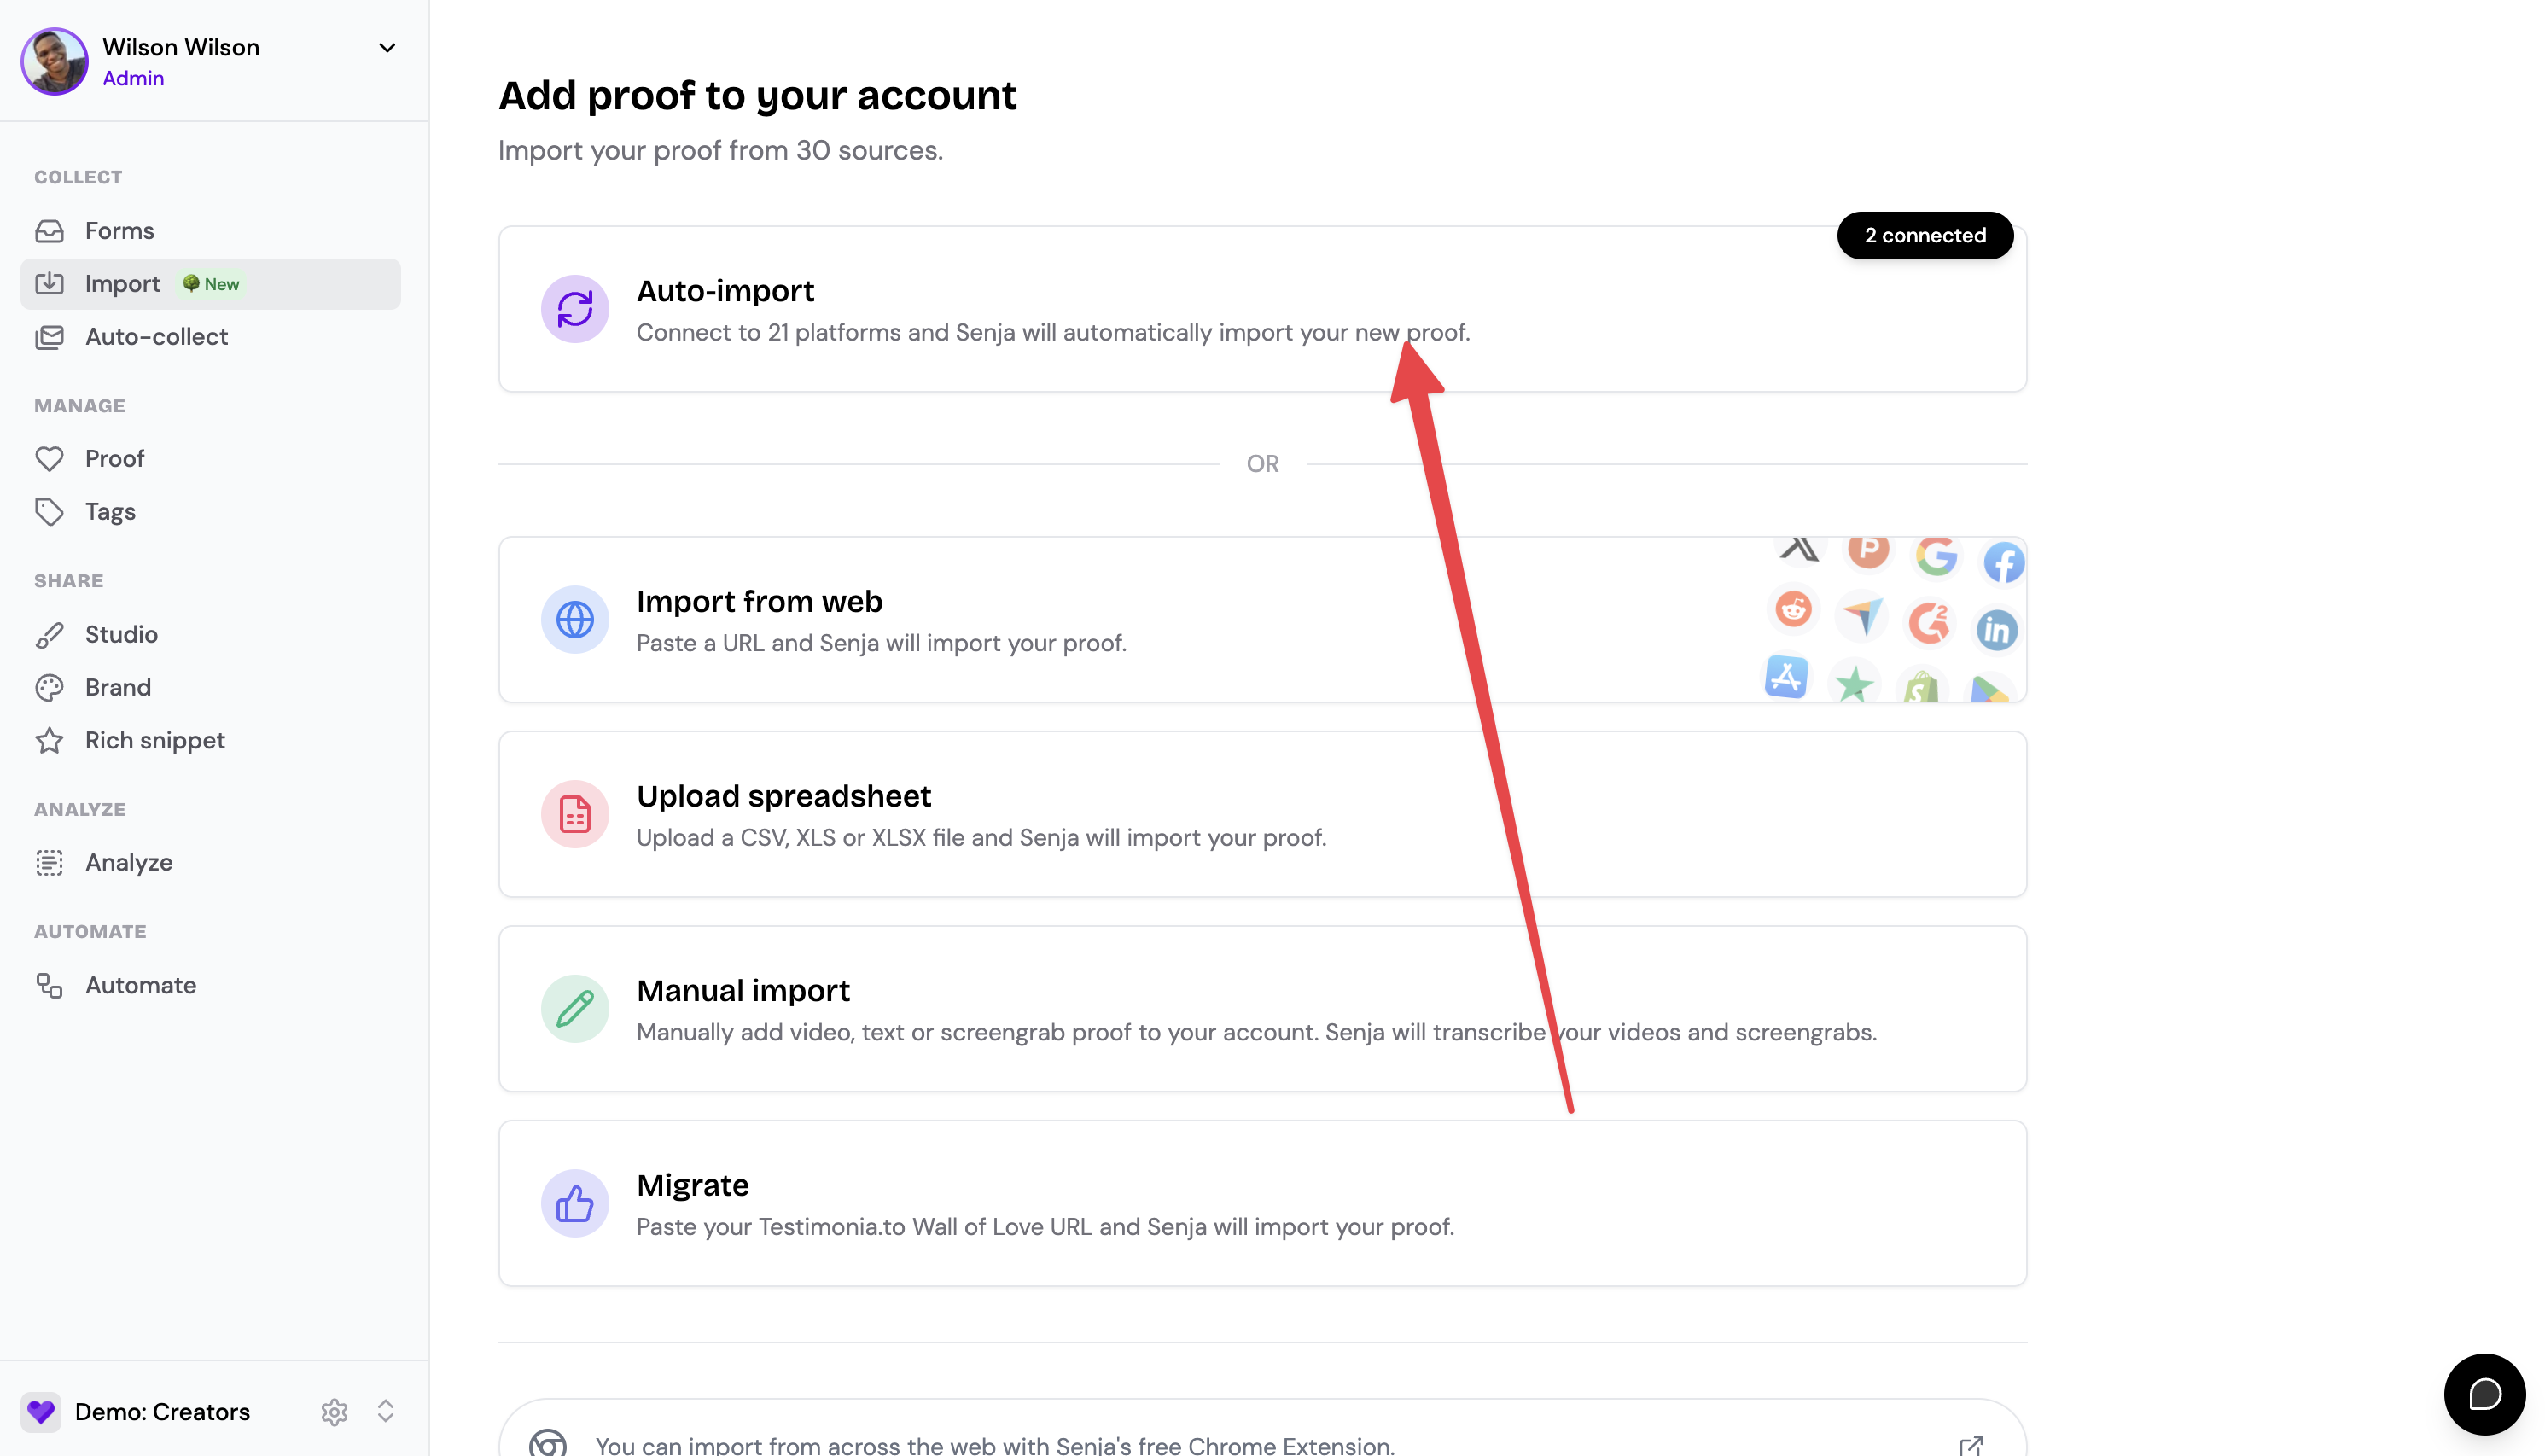Click the App Store logo icon
2545x1456 pixels.
pos(1786,677)
